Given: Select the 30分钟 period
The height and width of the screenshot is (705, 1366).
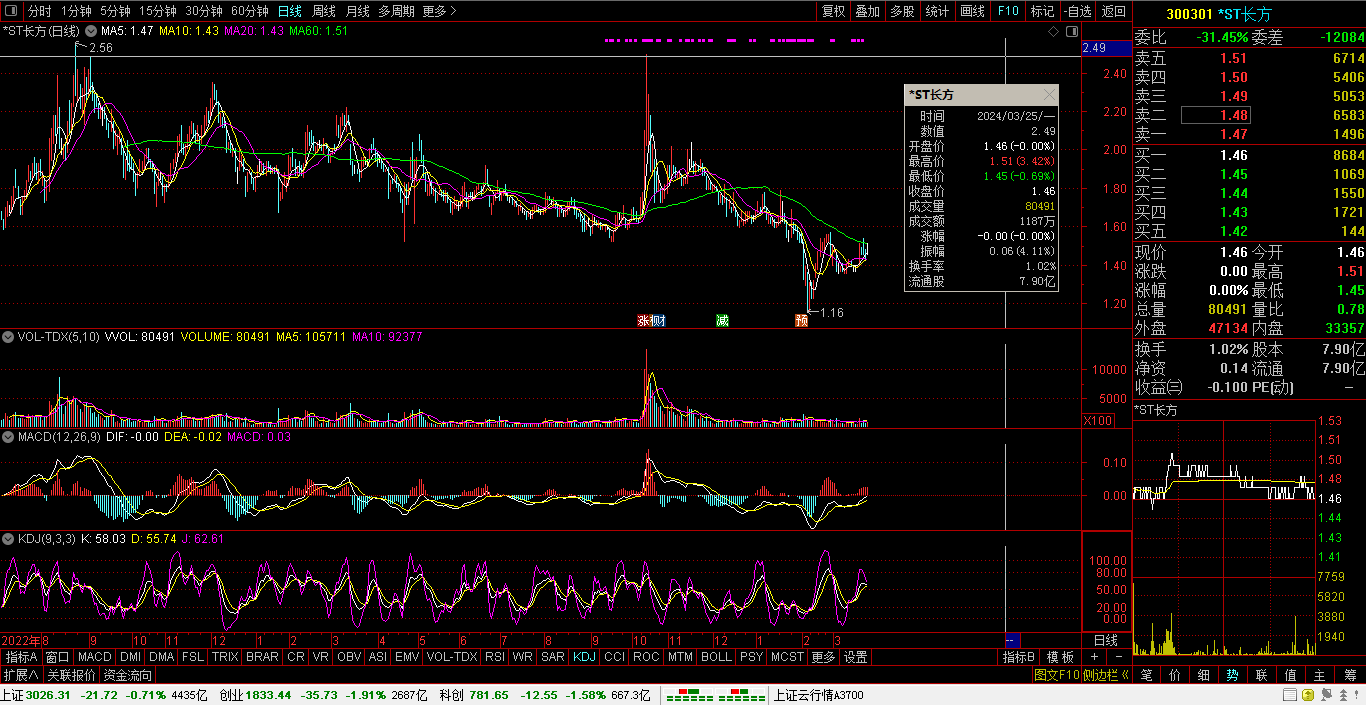Looking at the screenshot, I should 204,11.
